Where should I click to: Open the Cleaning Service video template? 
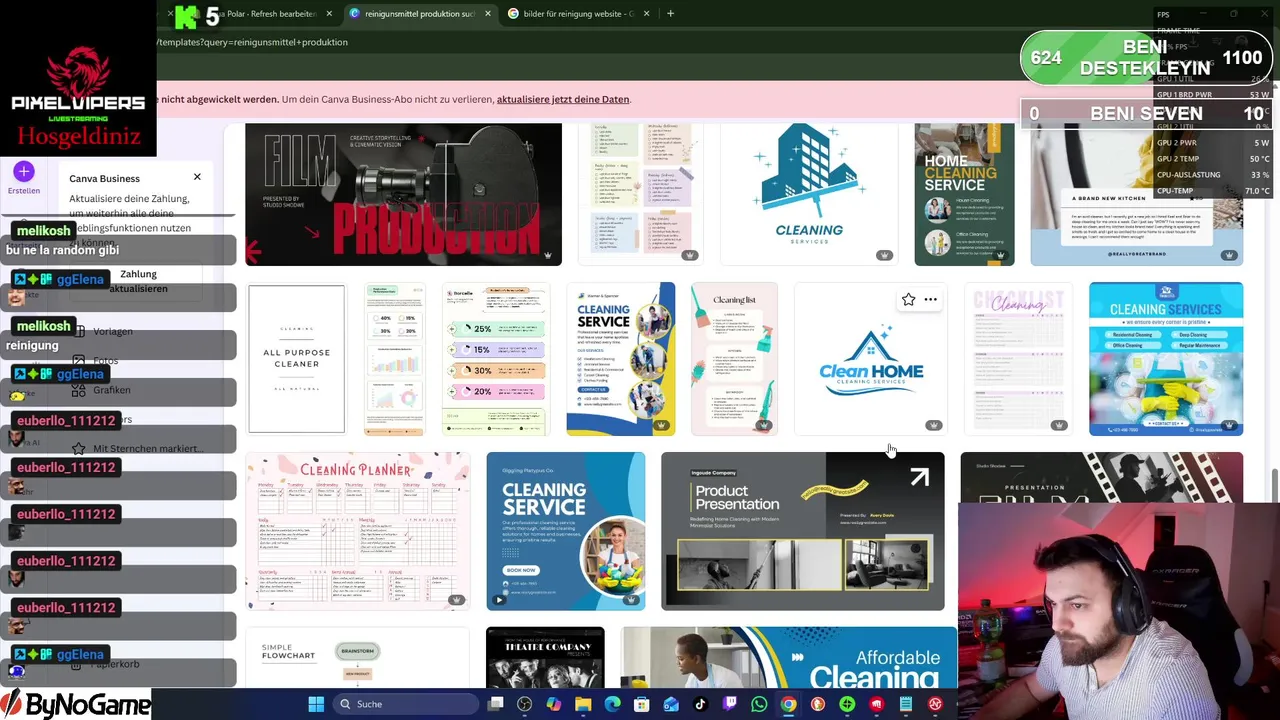[565, 531]
